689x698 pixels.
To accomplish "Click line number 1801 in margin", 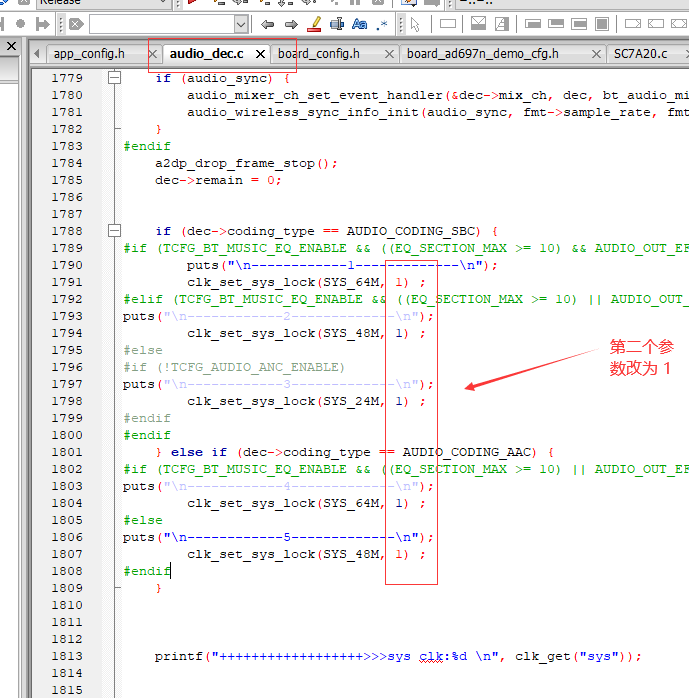I will pyautogui.click(x=67, y=452).
